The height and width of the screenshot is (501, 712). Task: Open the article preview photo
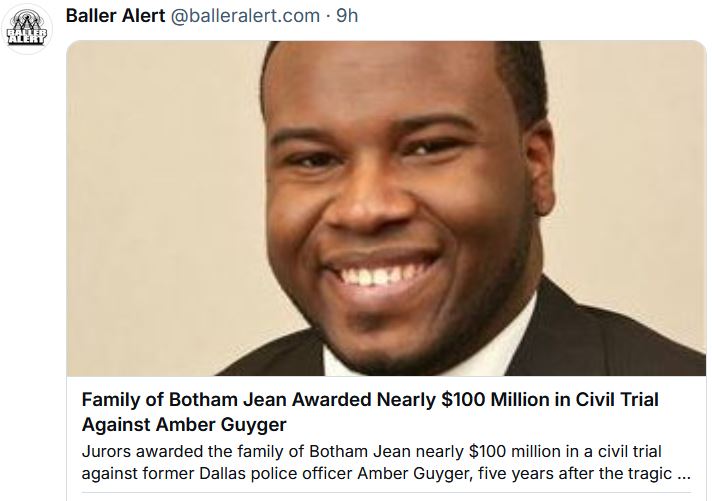pos(386,208)
